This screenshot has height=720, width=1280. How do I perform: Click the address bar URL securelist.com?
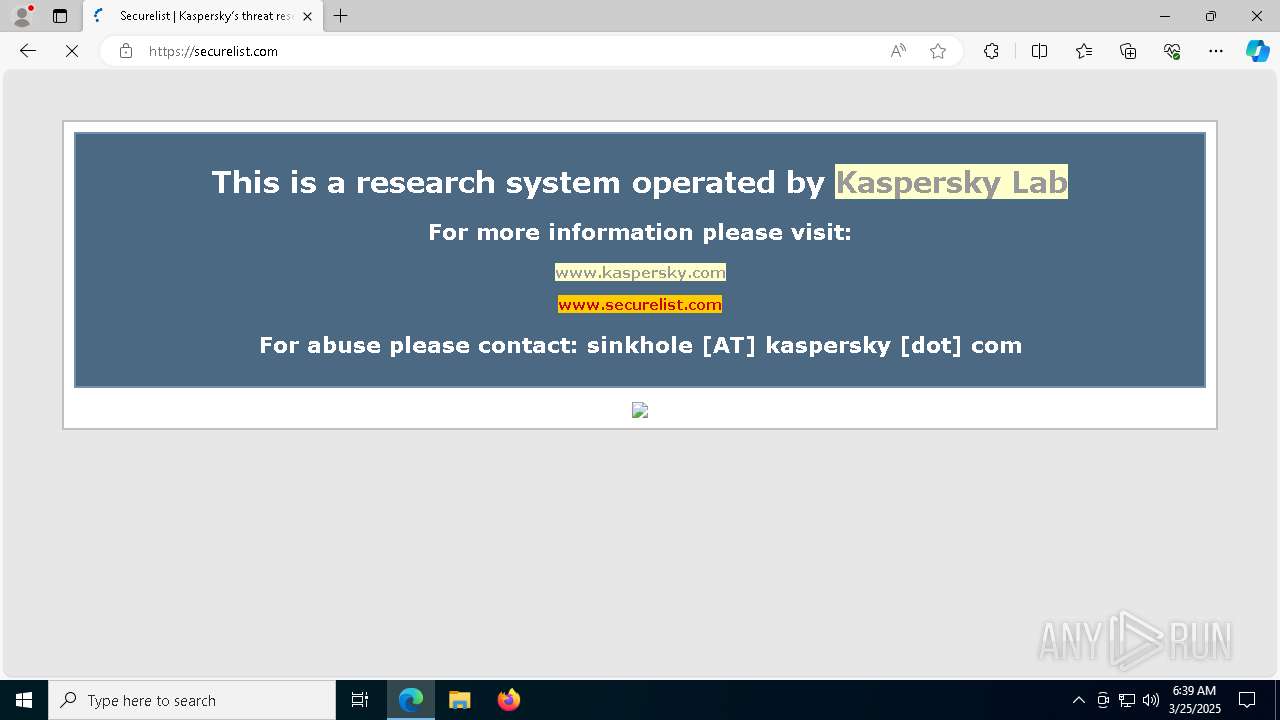213,51
